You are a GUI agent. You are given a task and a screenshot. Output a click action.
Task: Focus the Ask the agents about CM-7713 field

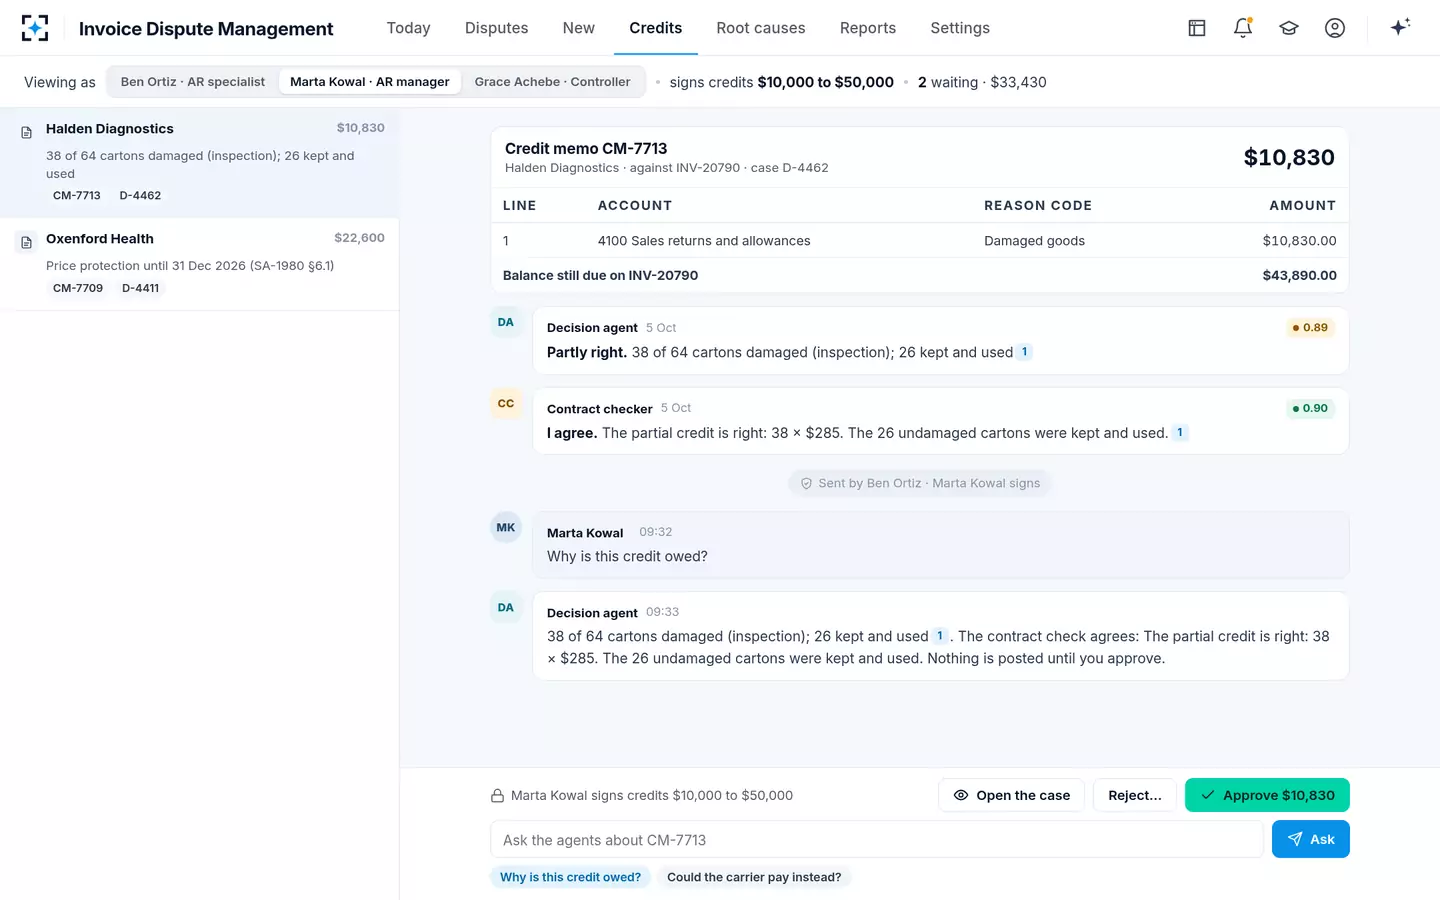coord(877,839)
